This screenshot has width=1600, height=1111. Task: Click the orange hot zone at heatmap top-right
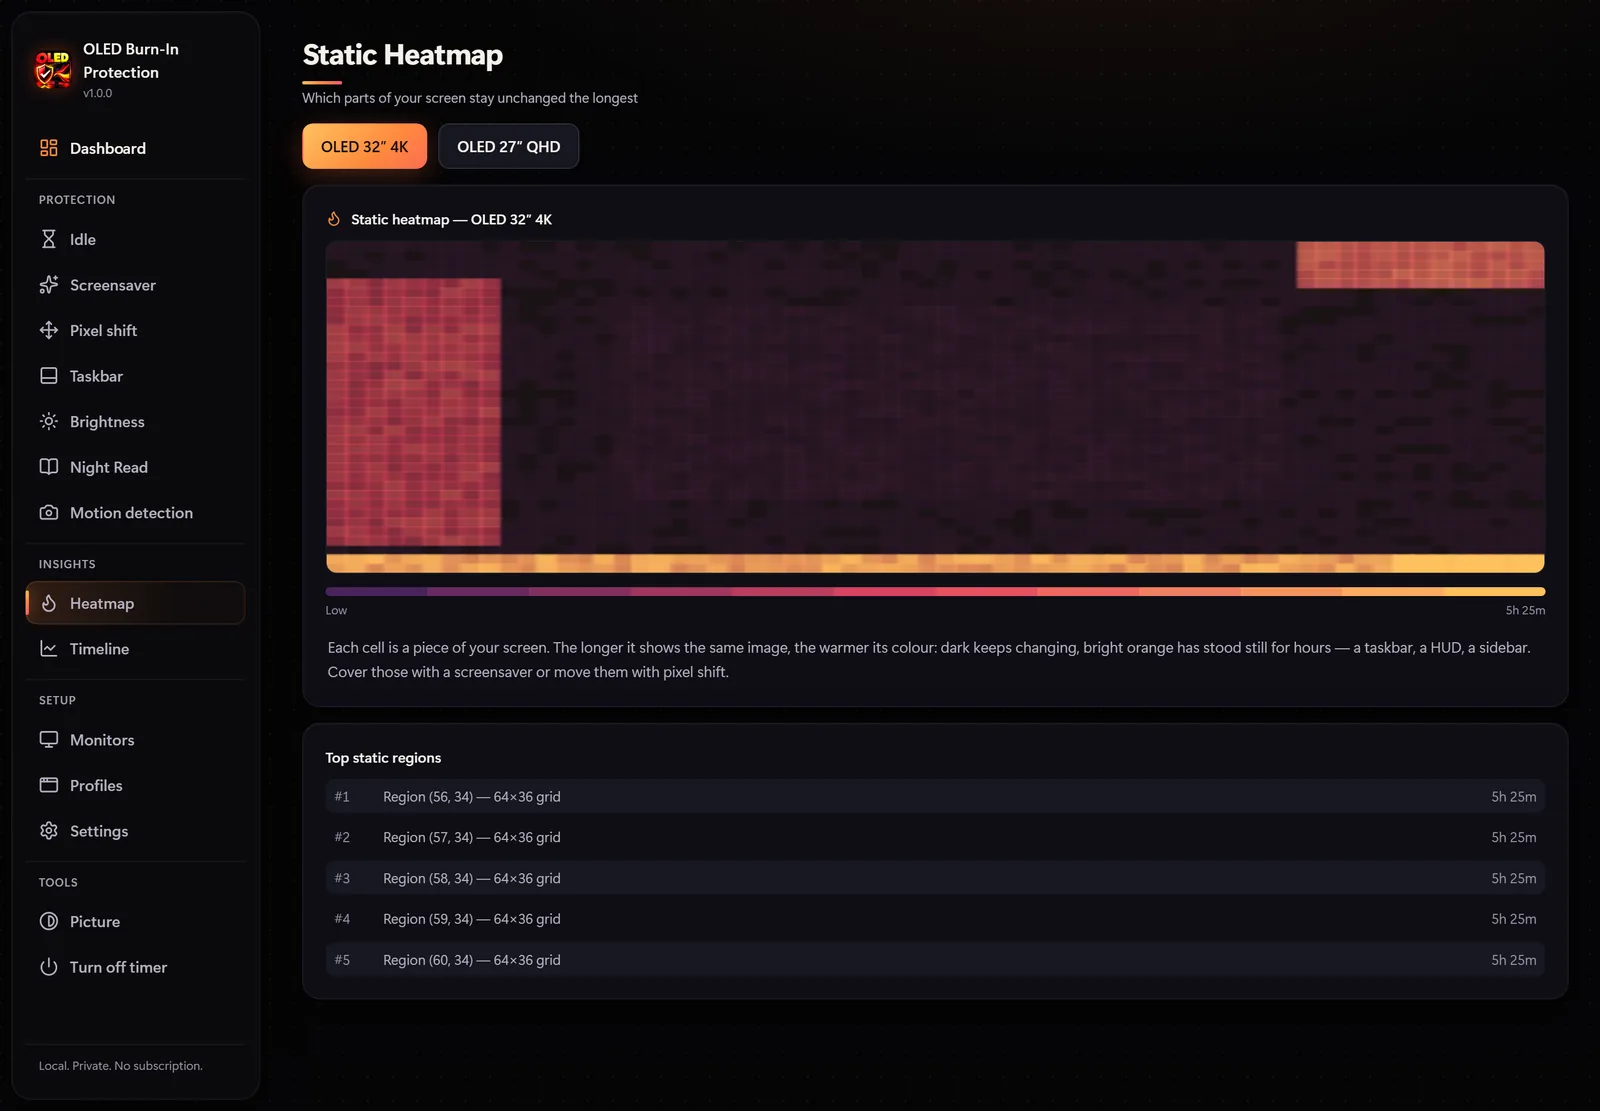(x=1420, y=265)
